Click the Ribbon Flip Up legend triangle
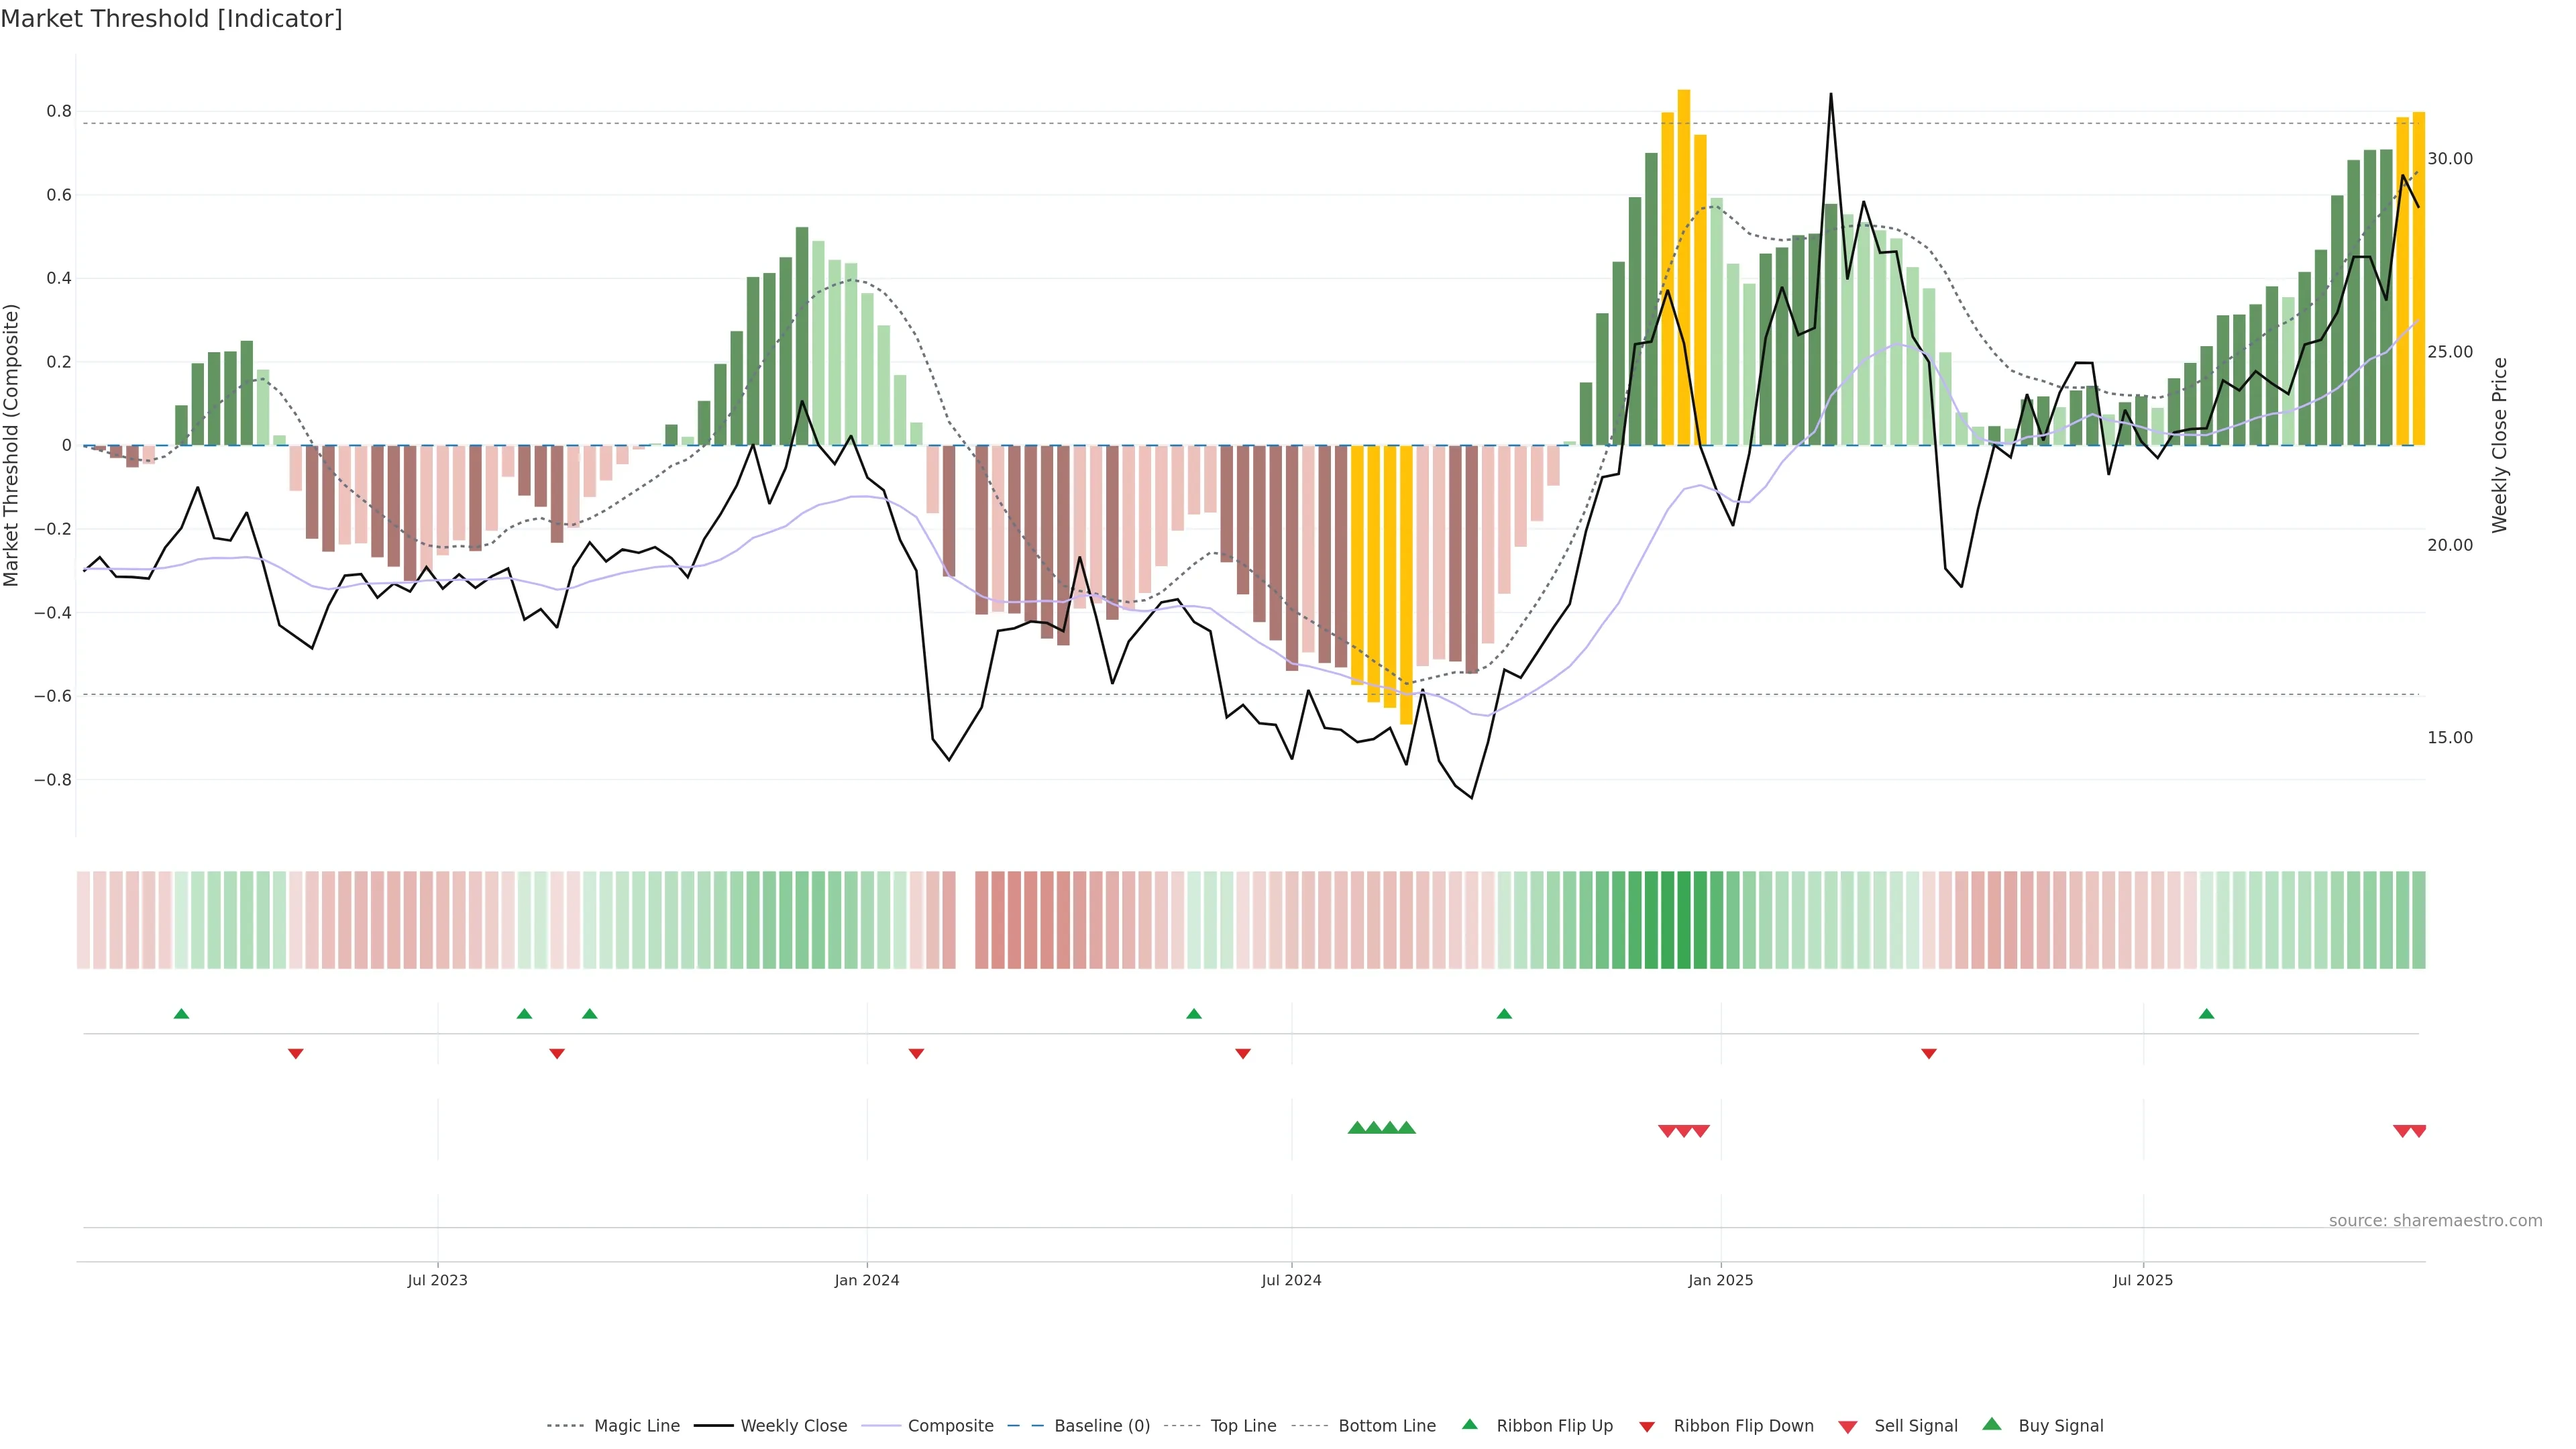 coord(1469,1424)
